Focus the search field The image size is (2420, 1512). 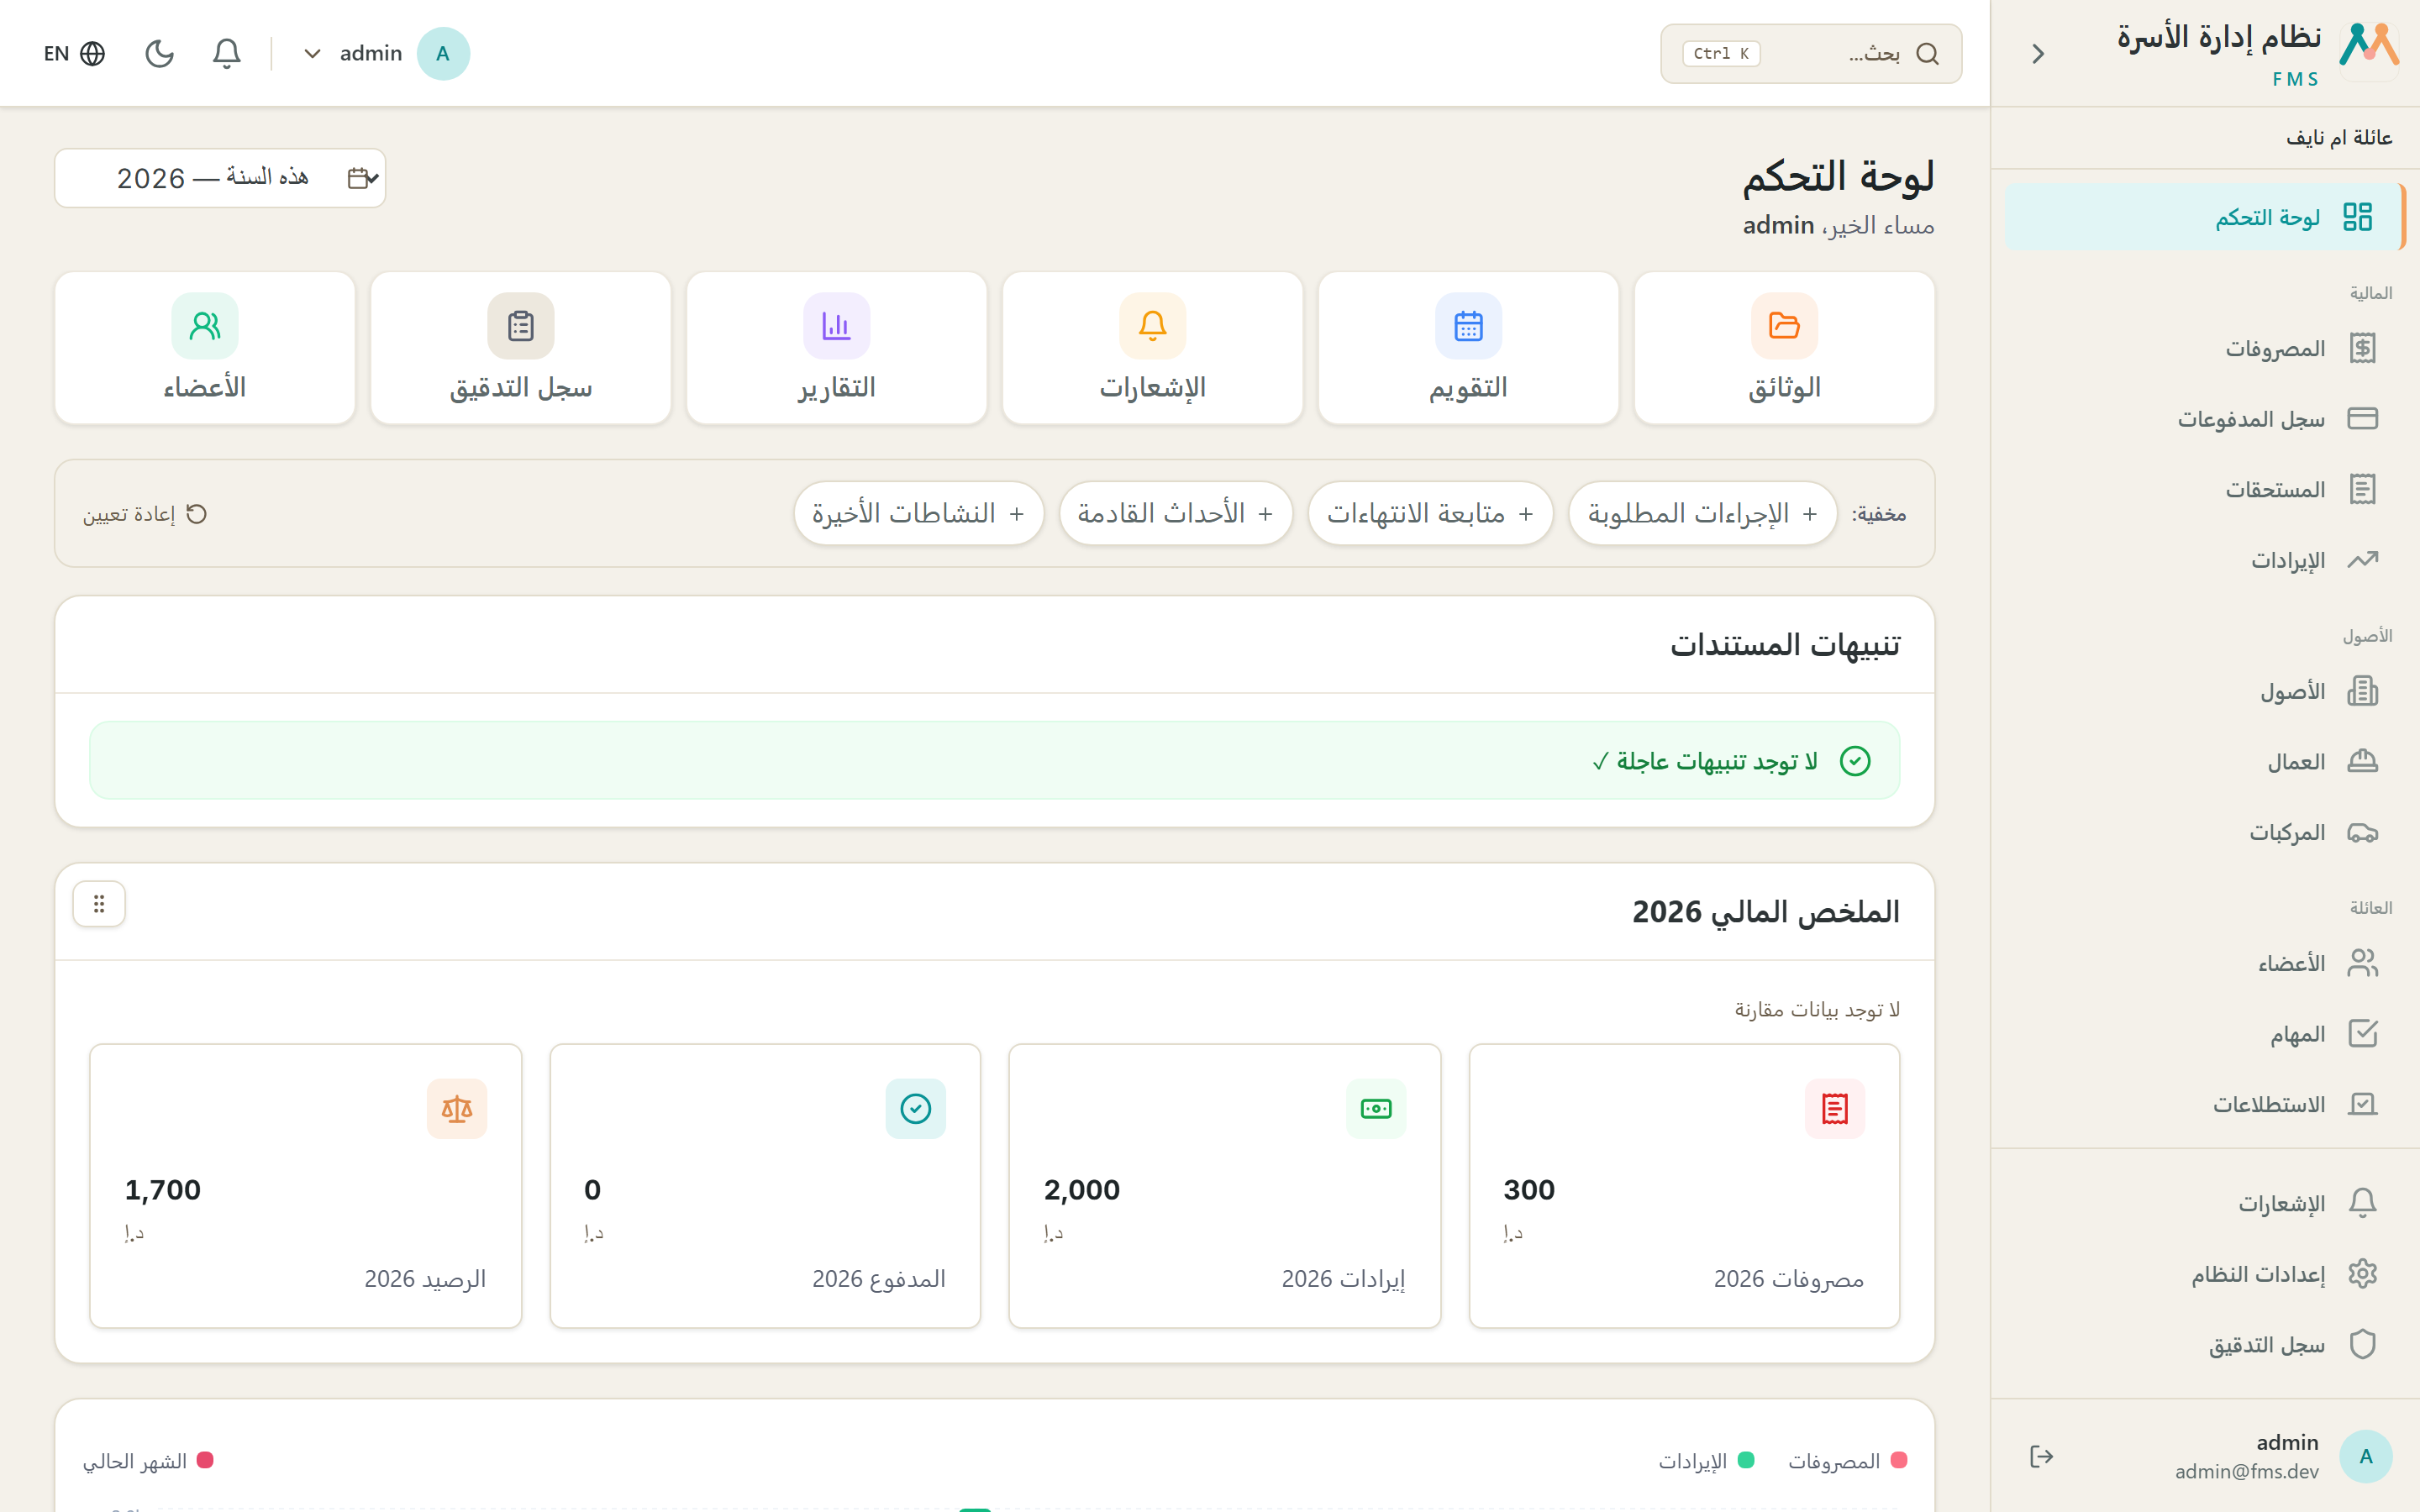tap(1810, 53)
